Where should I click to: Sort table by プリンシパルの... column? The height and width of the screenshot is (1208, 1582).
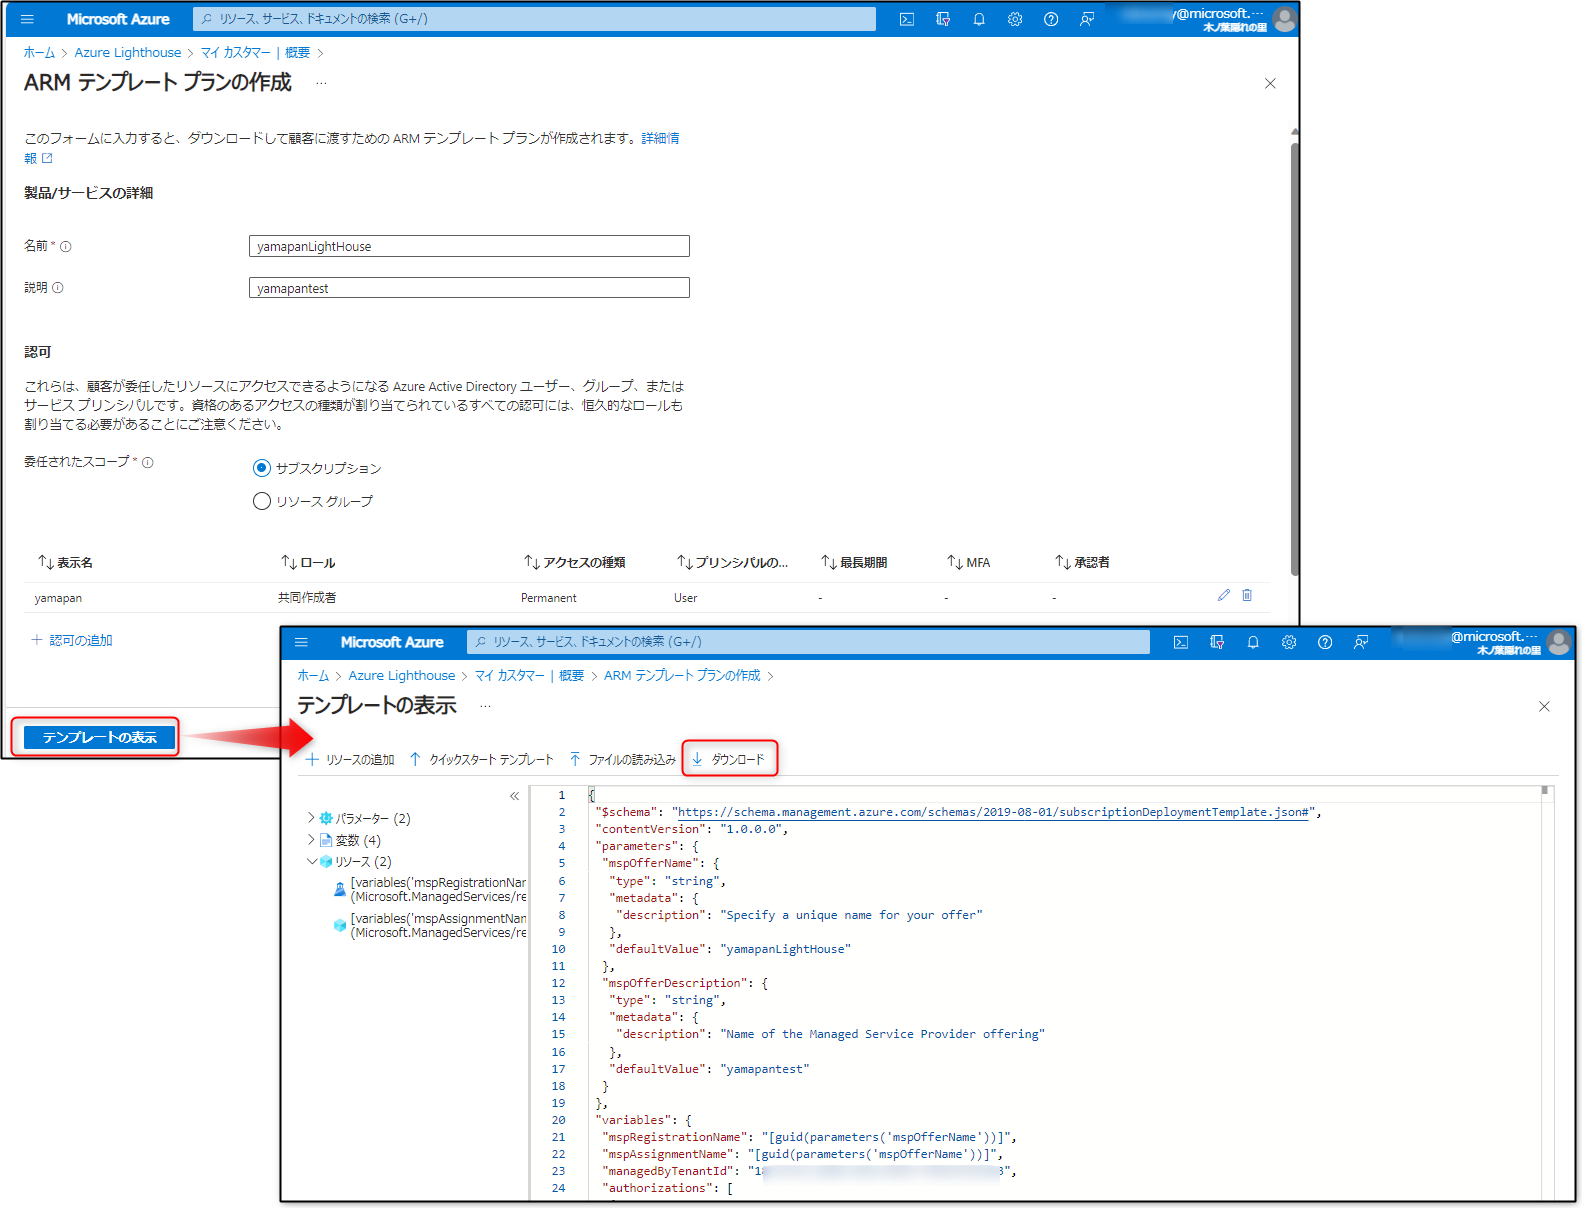tap(732, 563)
